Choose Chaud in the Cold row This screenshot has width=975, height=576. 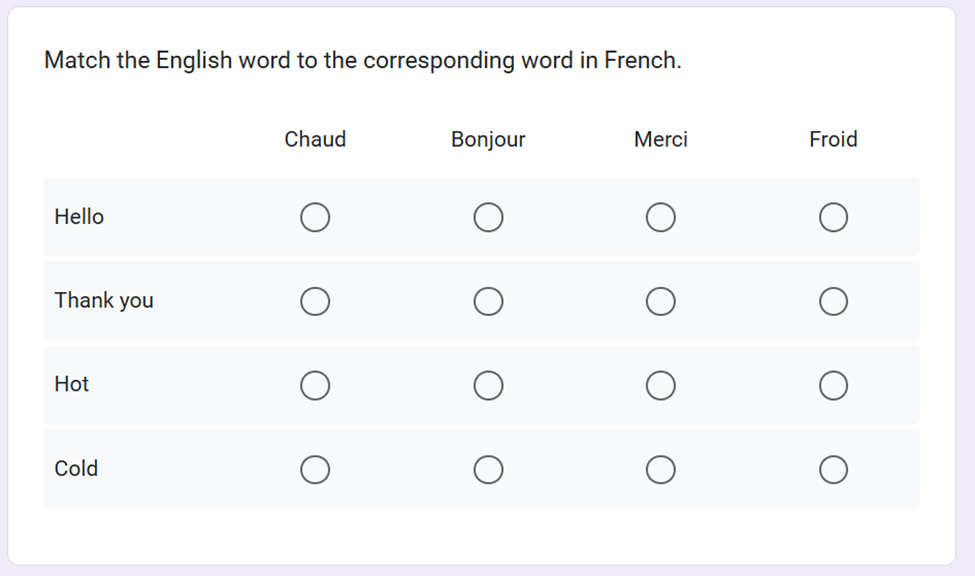tap(315, 469)
